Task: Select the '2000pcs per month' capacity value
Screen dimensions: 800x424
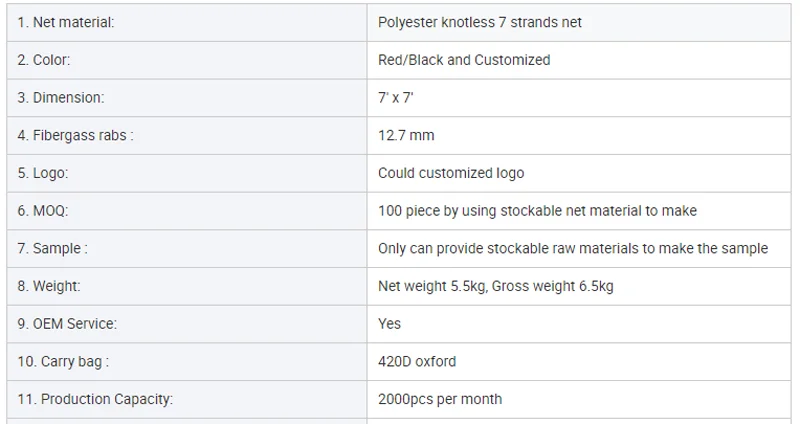Action: pyautogui.click(x=440, y=399)
